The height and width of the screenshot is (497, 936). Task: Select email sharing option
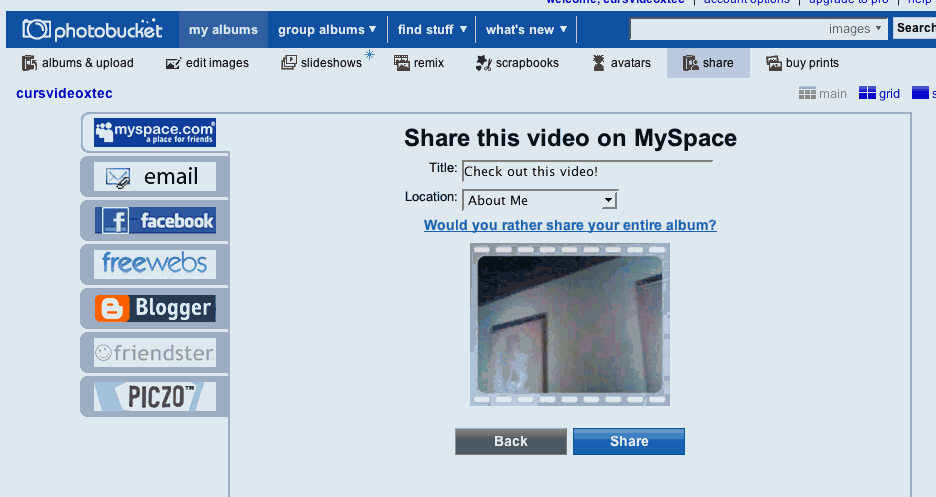pos(155,177)
